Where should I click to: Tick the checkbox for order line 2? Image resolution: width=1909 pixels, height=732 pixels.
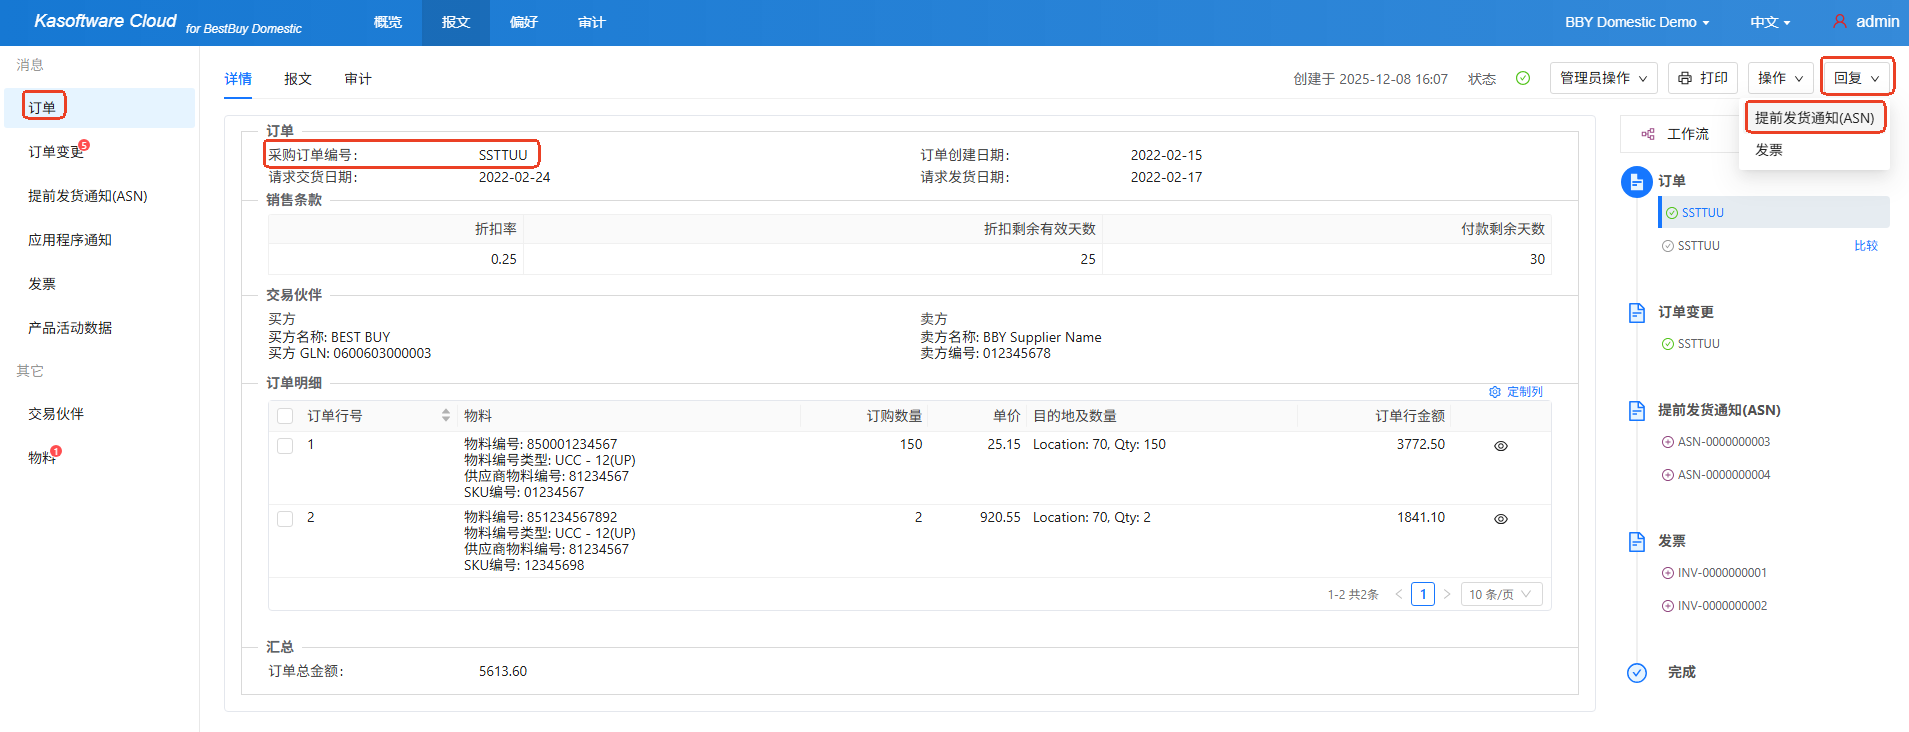pyautogui.click(x=285, y=519)
